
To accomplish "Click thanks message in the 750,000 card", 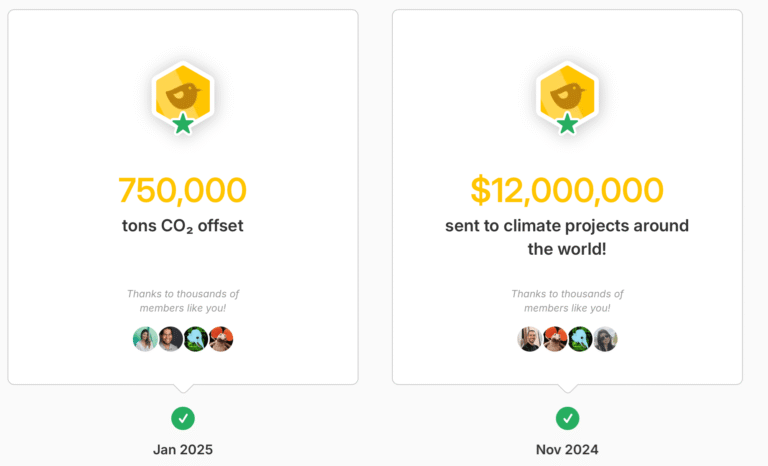I will pos(183,300).
